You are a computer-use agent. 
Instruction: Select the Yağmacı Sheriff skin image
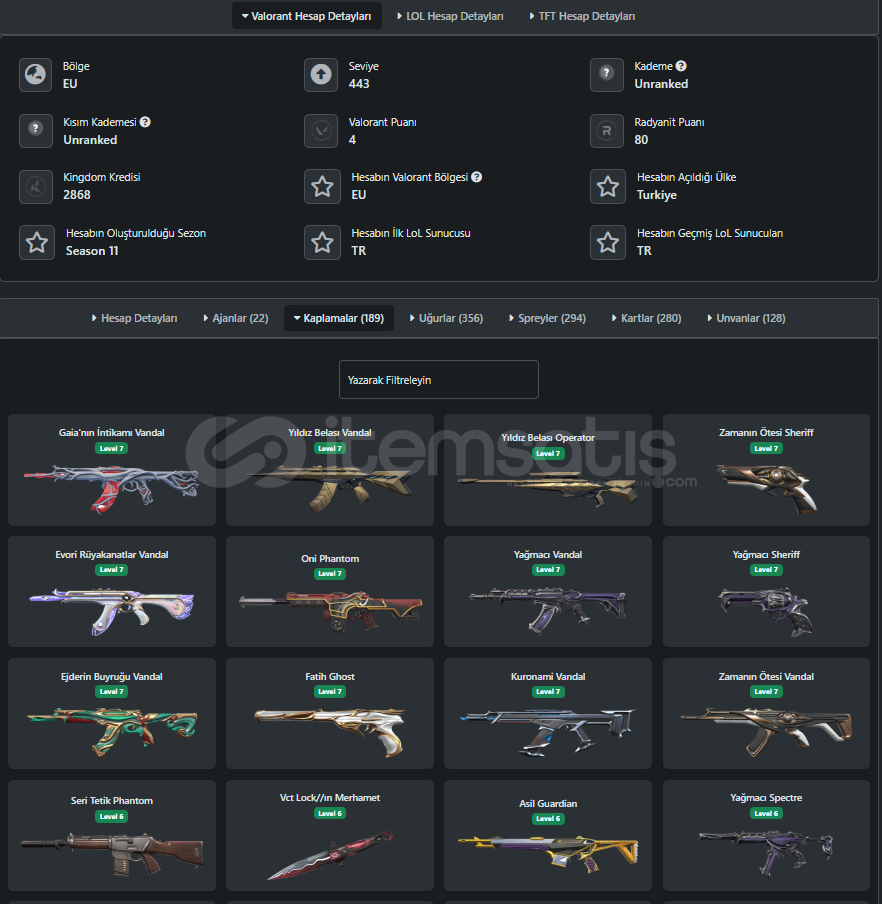coord(766,611)
